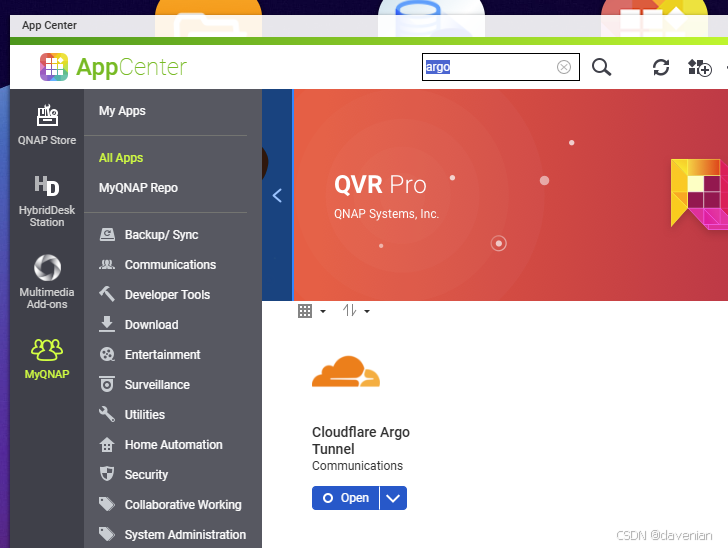Click the QNAP Systems, Inc. banner text
This screenshot has width=728, height=548.
click(386, 214)
